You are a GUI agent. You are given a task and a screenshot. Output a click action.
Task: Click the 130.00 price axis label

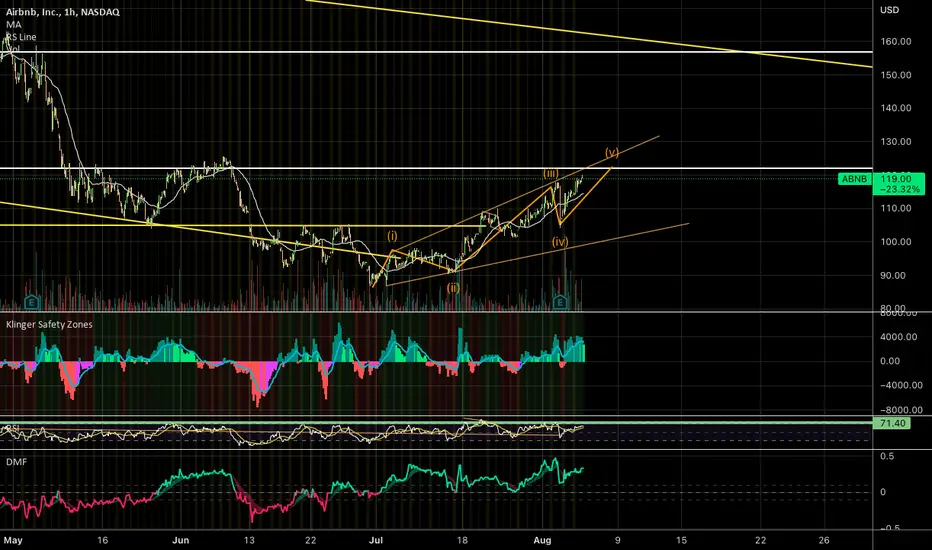pyautogui.click(x=896, y=142)
